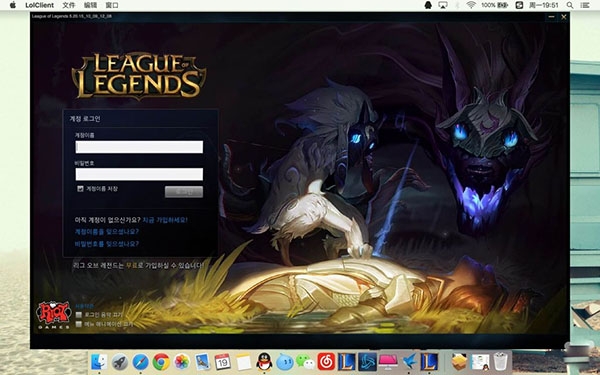Open the 사용약관 link above the checkboxes
This screenshot has width=600, height=375.
[x=84, y=306]
